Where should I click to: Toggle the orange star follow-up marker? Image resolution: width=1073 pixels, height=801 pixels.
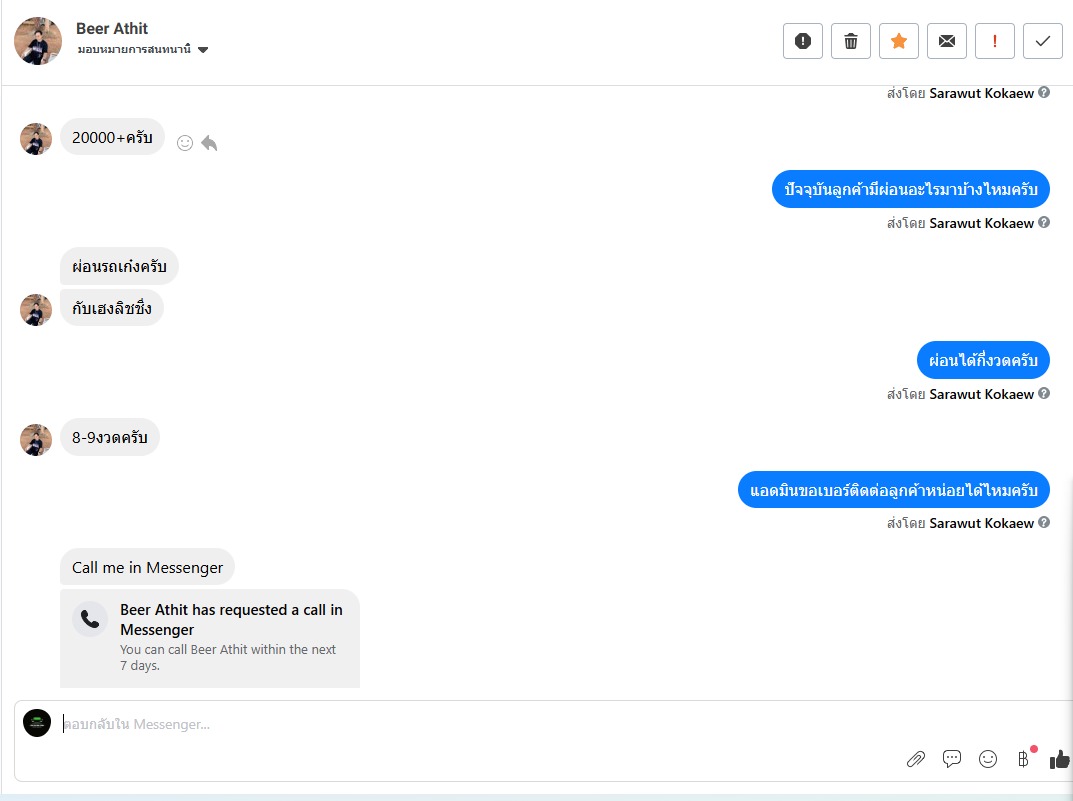click(899, 41)
